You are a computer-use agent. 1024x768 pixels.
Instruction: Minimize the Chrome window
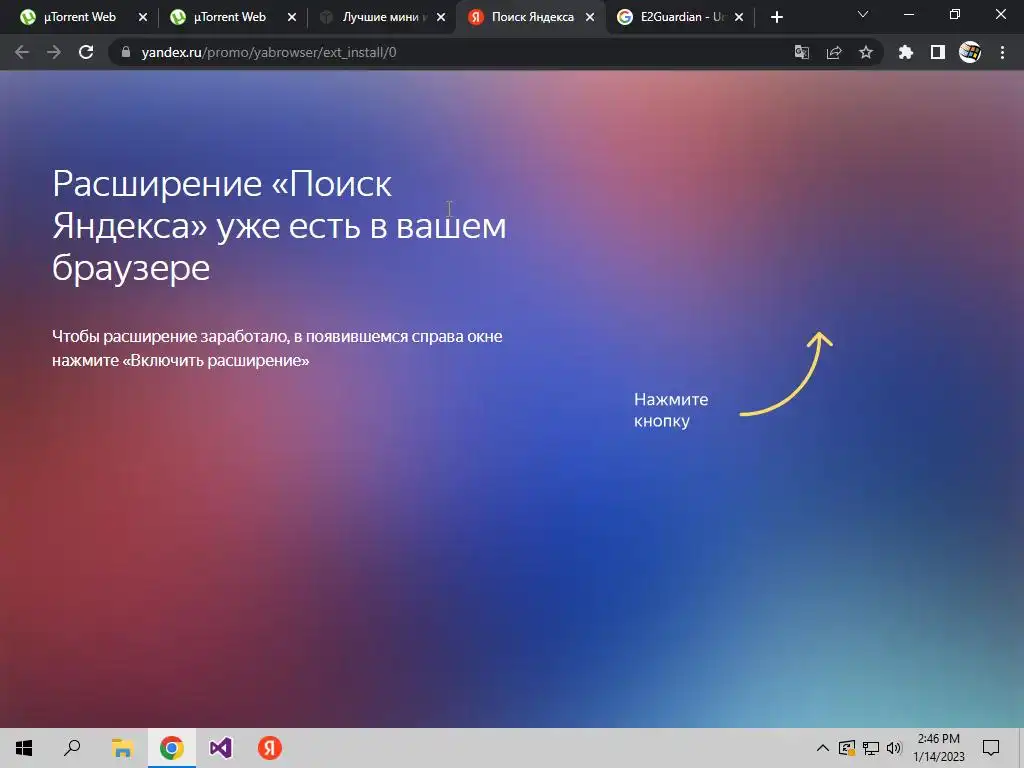click(909, 14)
